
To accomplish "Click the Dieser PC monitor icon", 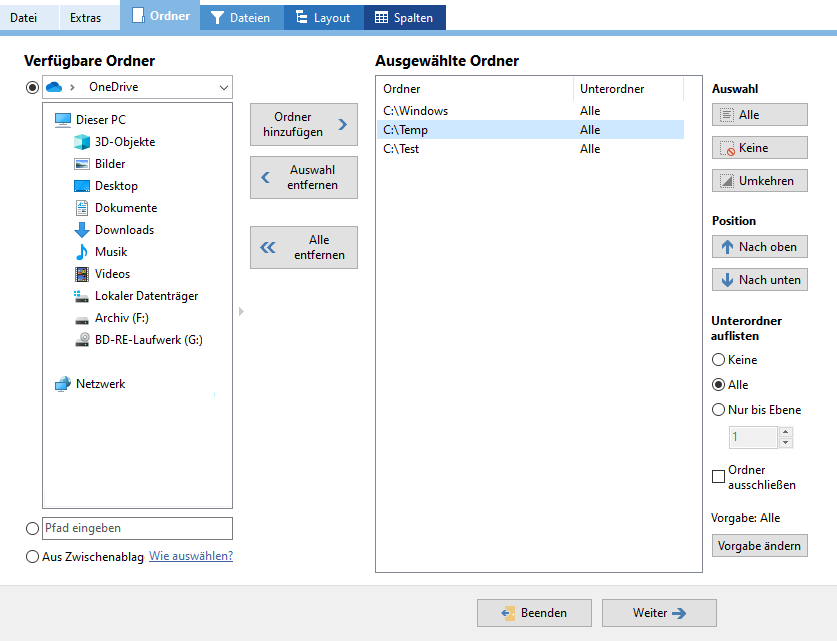I will tap(63, 120).
